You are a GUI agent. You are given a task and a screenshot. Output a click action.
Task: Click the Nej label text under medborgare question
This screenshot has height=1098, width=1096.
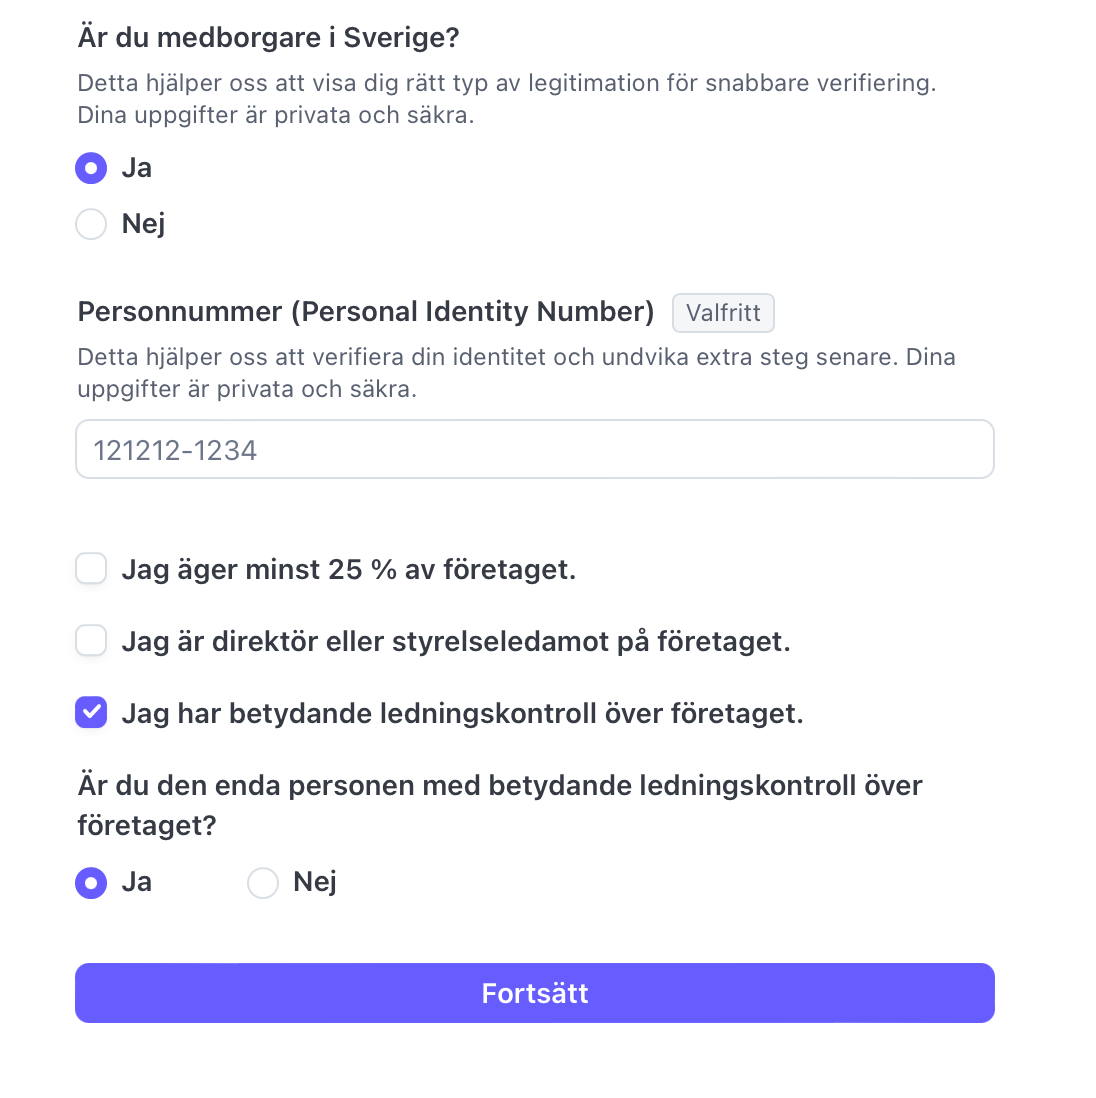[x=143, y=224]
